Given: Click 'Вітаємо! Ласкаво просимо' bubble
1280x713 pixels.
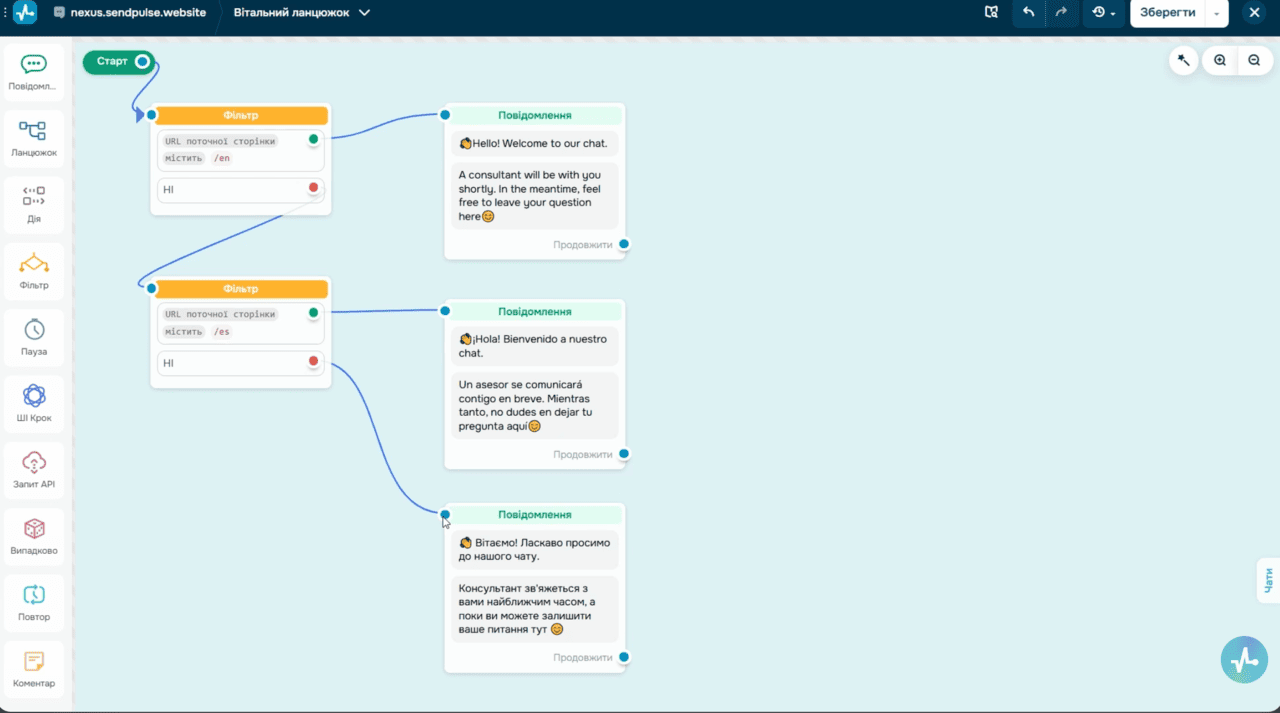Looking at the screenshot, I should [535, 549].
